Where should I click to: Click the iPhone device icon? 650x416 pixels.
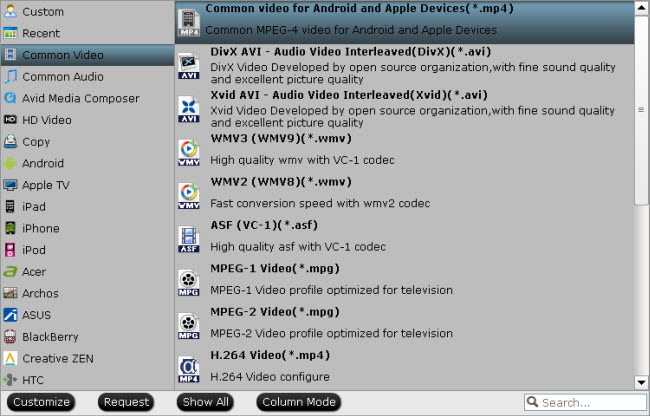pyautogui.click(x=10, y=228)
